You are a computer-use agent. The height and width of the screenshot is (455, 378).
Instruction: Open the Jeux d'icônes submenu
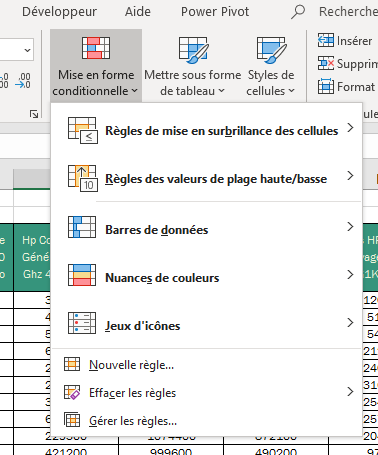207,325
